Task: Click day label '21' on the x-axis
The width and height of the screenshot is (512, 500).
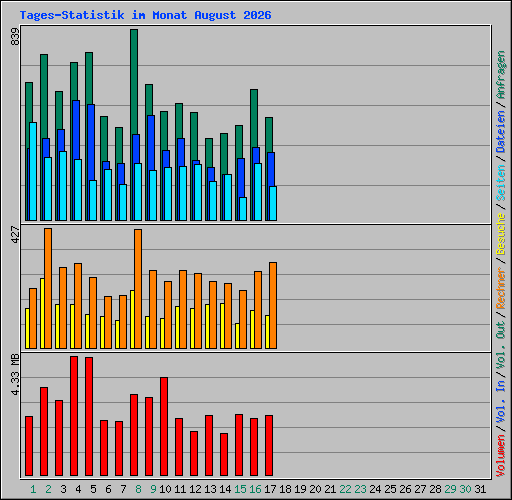Action: tap(330, 489)
